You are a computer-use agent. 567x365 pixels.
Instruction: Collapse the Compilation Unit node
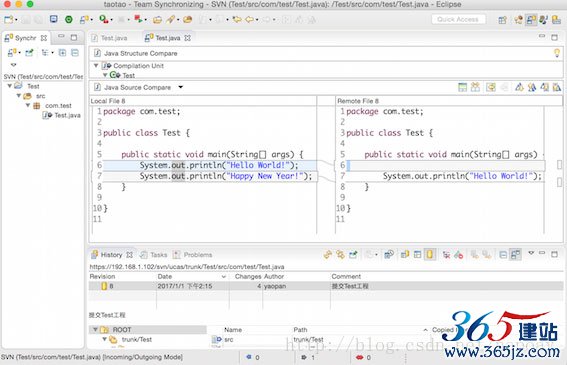click(96, 65)
